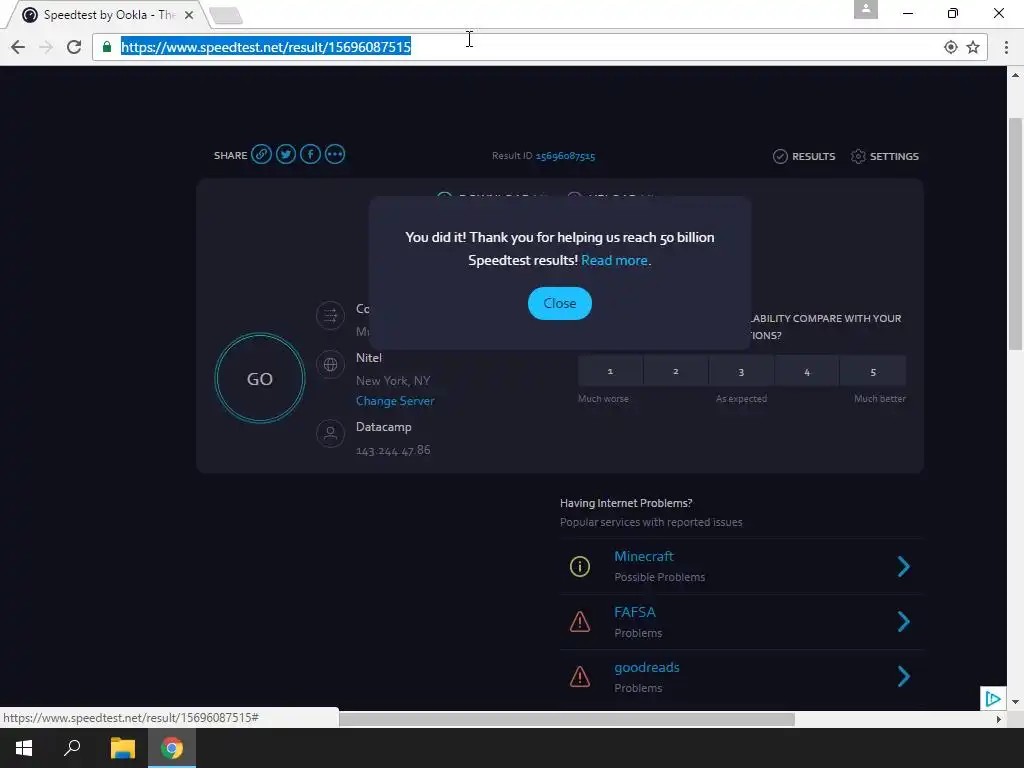Click Chrome icon in taskbar

172,748
